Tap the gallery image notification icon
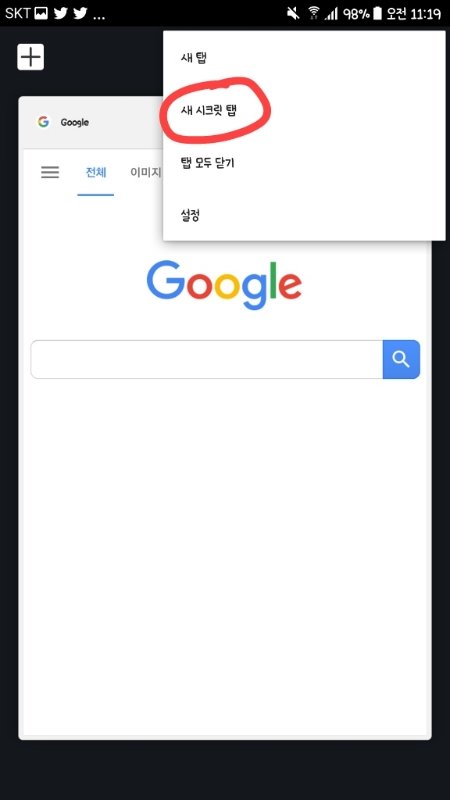This screenshot has width=450, height=800. pos(41,13)
